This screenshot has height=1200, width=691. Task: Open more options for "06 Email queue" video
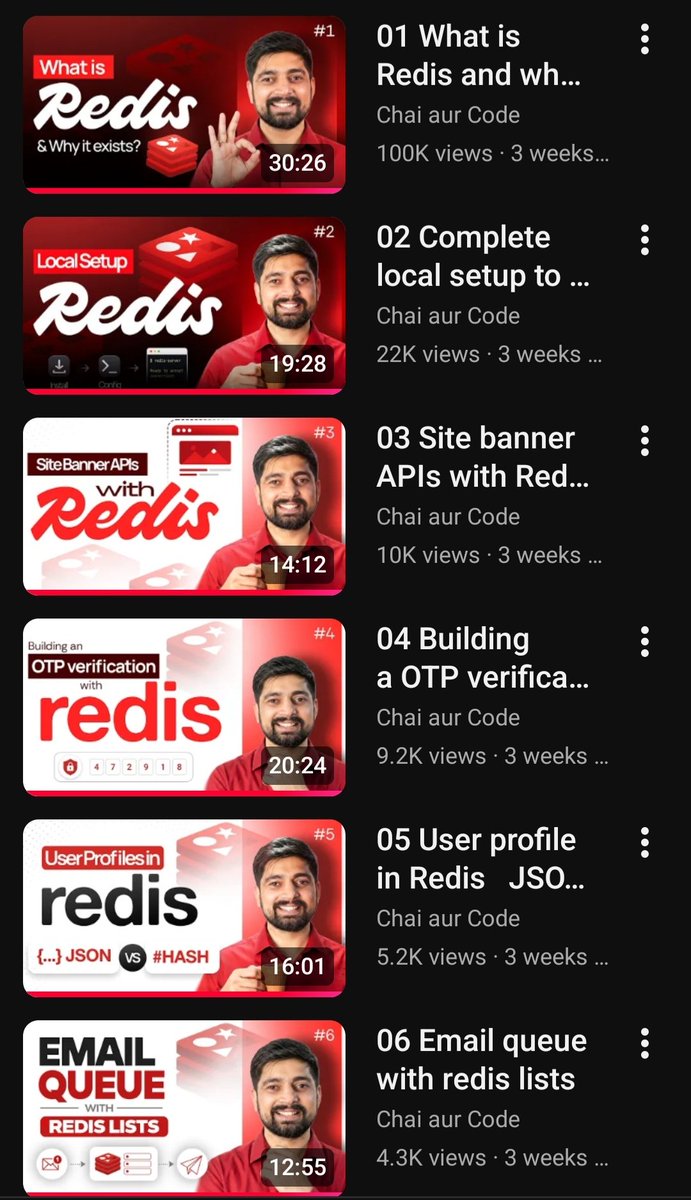tap(645, 1043)
